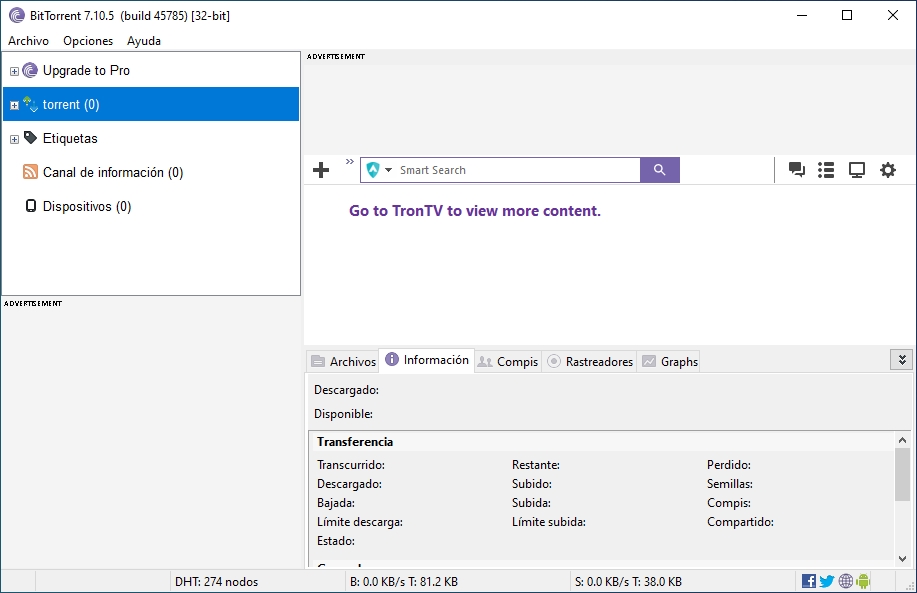The width and height of the screenshot is (917, 593).
Task: Click the Límite descarga label
Action: [360, 522]
